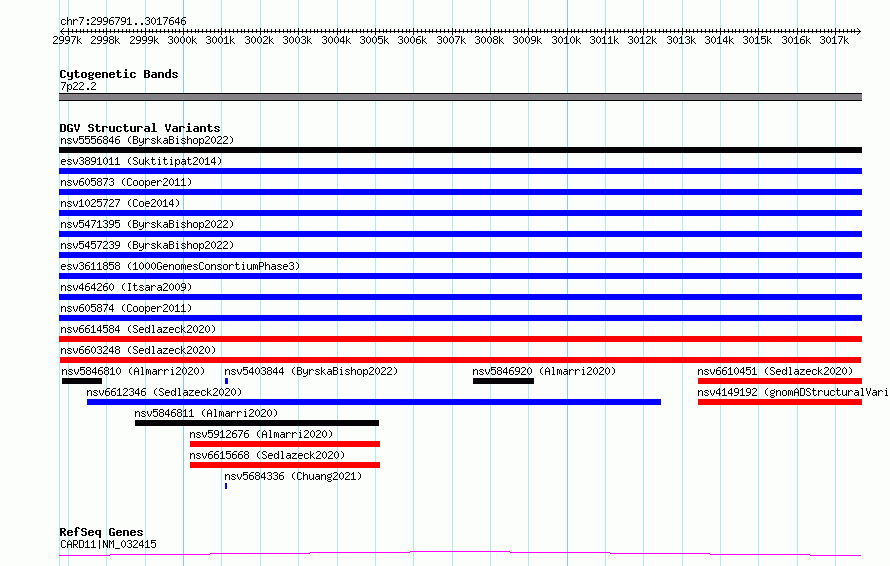
Task: Click the red bar under nsv6603248
Action: (x=460, y=360)
